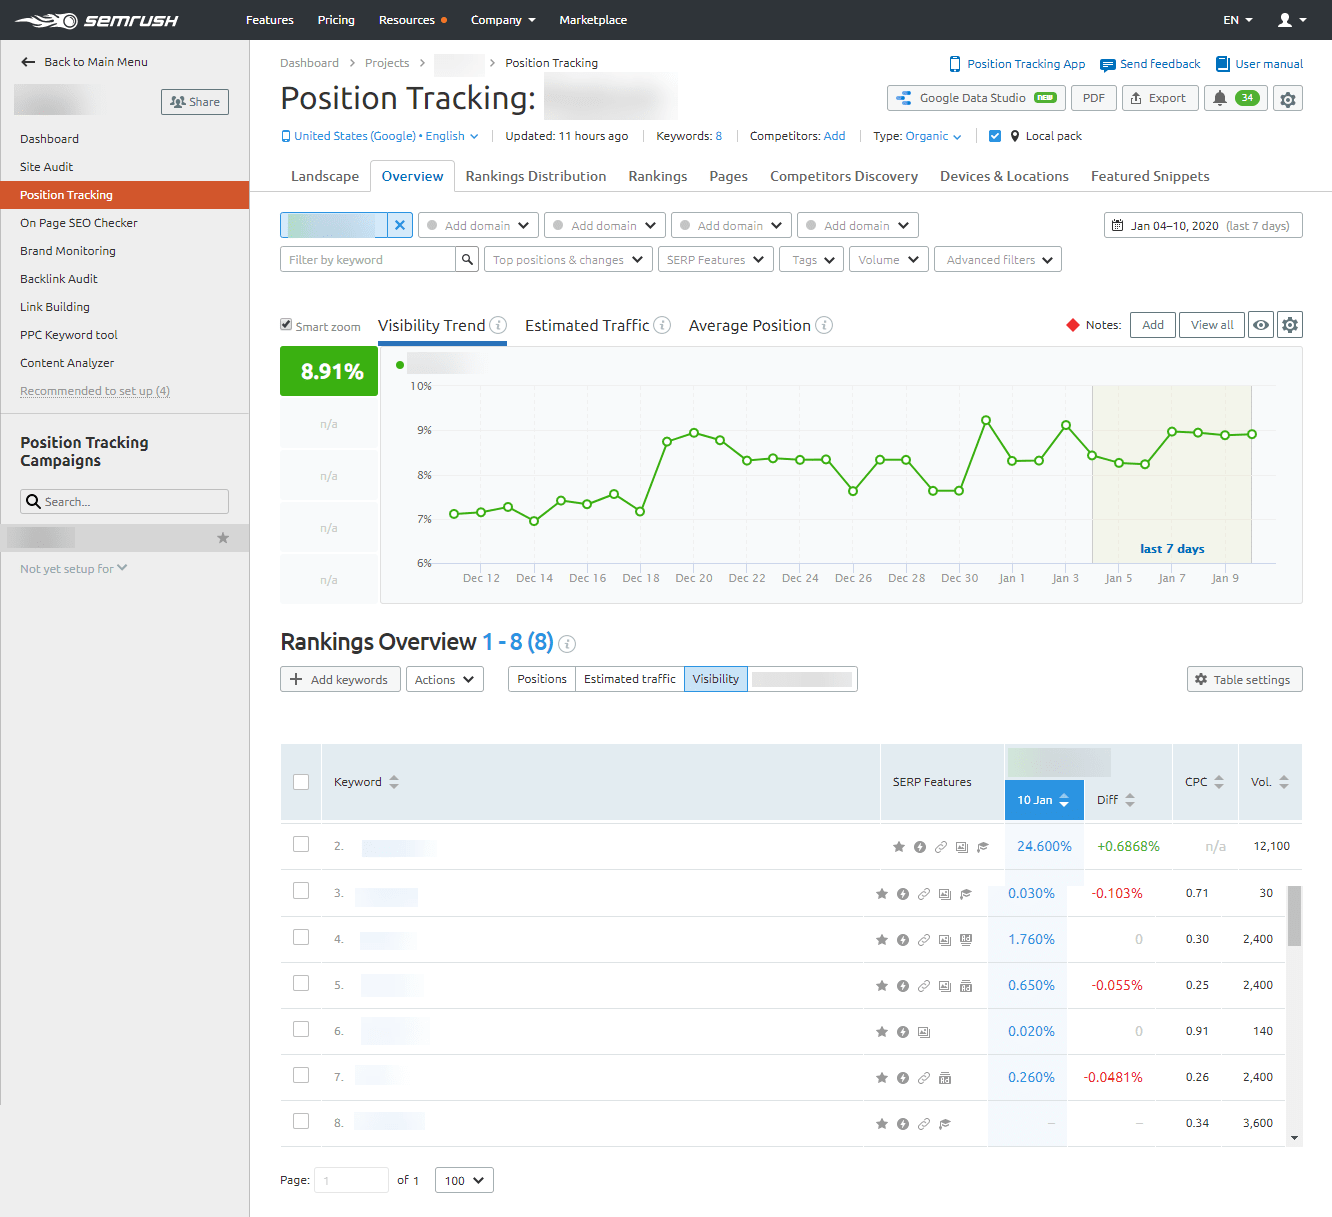Open the link icon for the row 4 keyword

pyautogui.click(x=923, y=939)
